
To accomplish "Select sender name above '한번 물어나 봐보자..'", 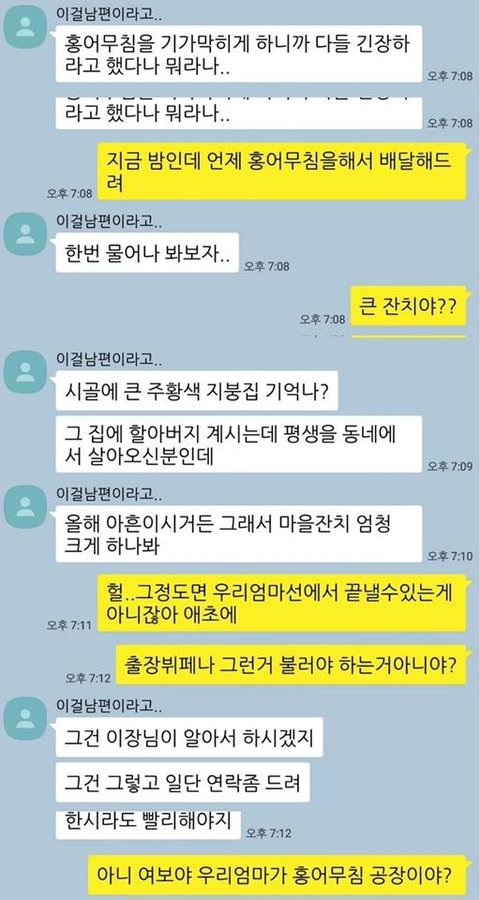I will point(109,220).
